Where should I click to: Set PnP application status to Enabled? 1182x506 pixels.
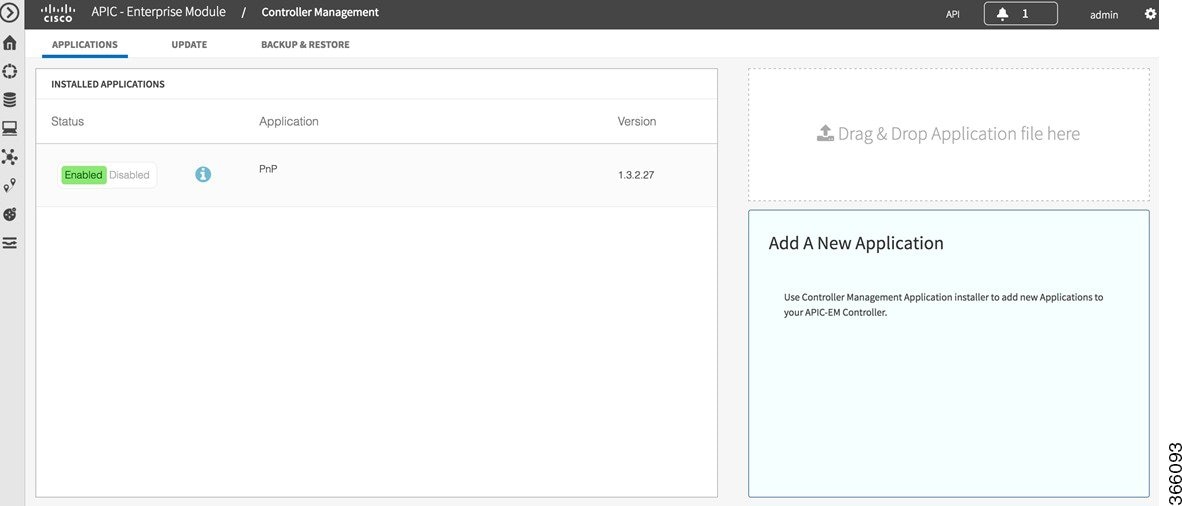(84, 175)
